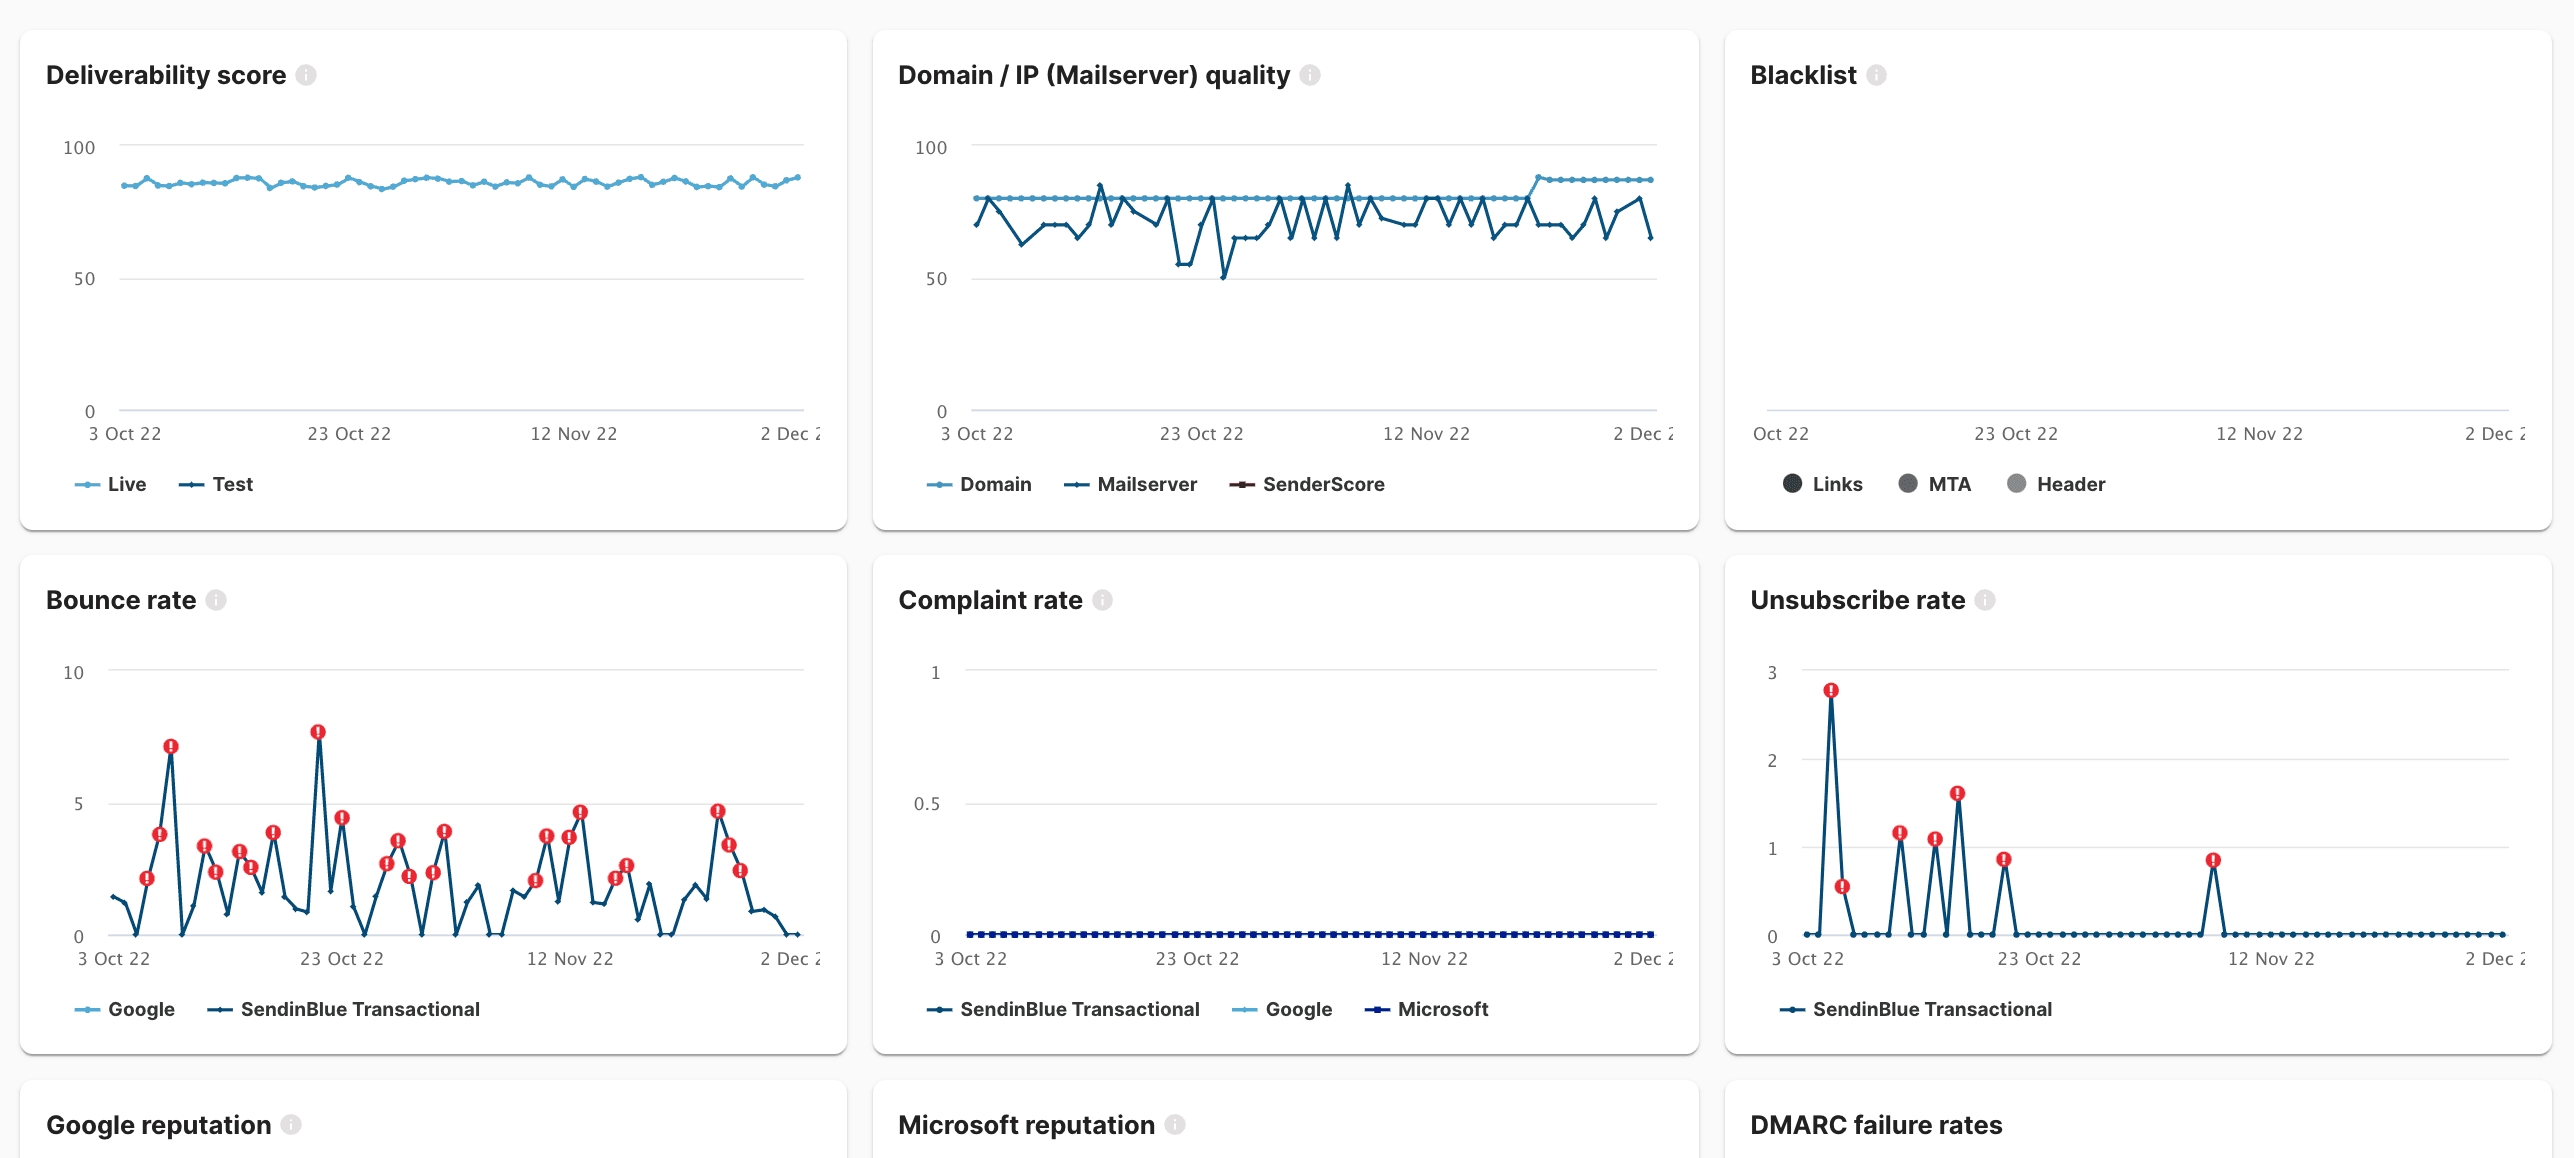Click info icon beside Unsubscribe rate
This screenshot has width=2574, height=1158.
[x=1985, y=600]
